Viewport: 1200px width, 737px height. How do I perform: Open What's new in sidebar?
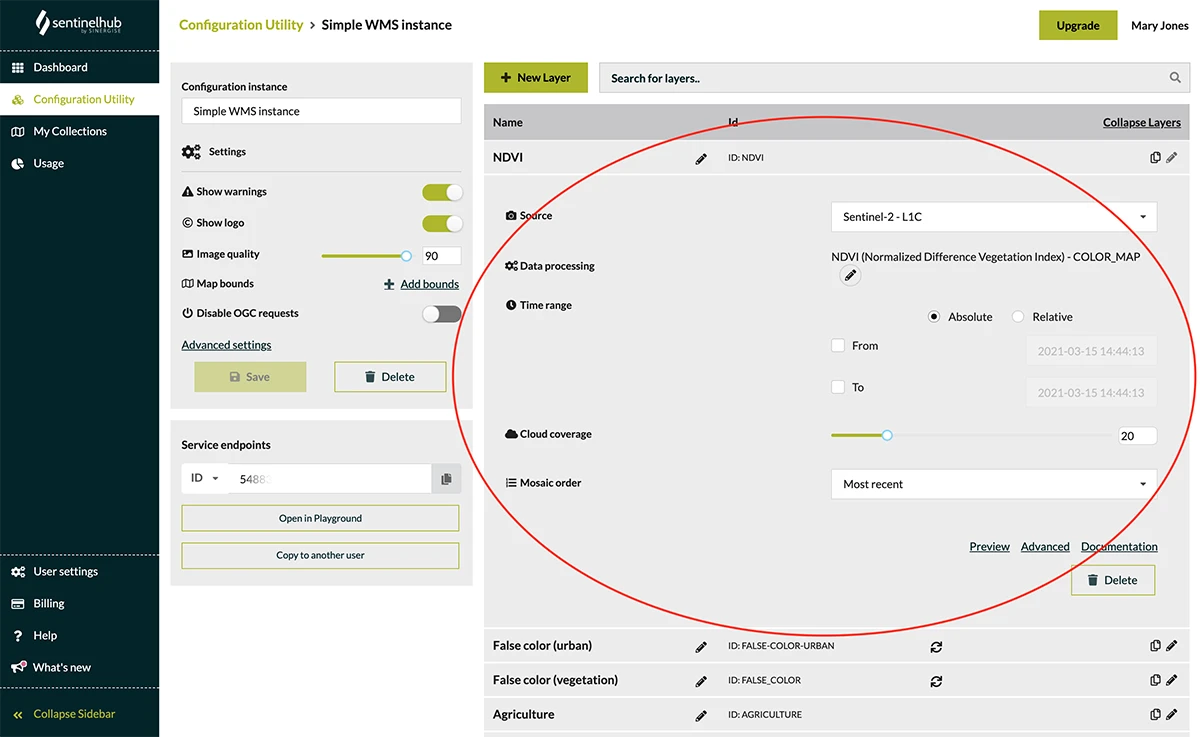pyautogui.click(x=62, y=667)
